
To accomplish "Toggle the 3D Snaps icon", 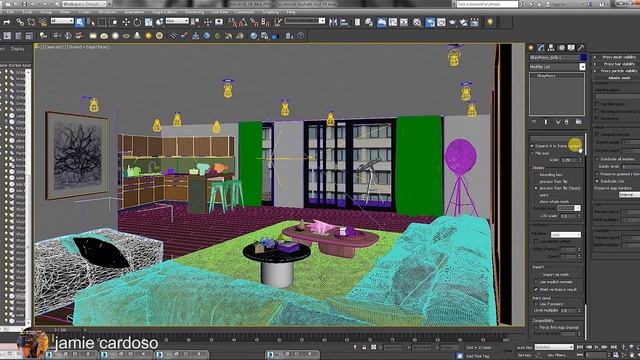I will (232, 22).
